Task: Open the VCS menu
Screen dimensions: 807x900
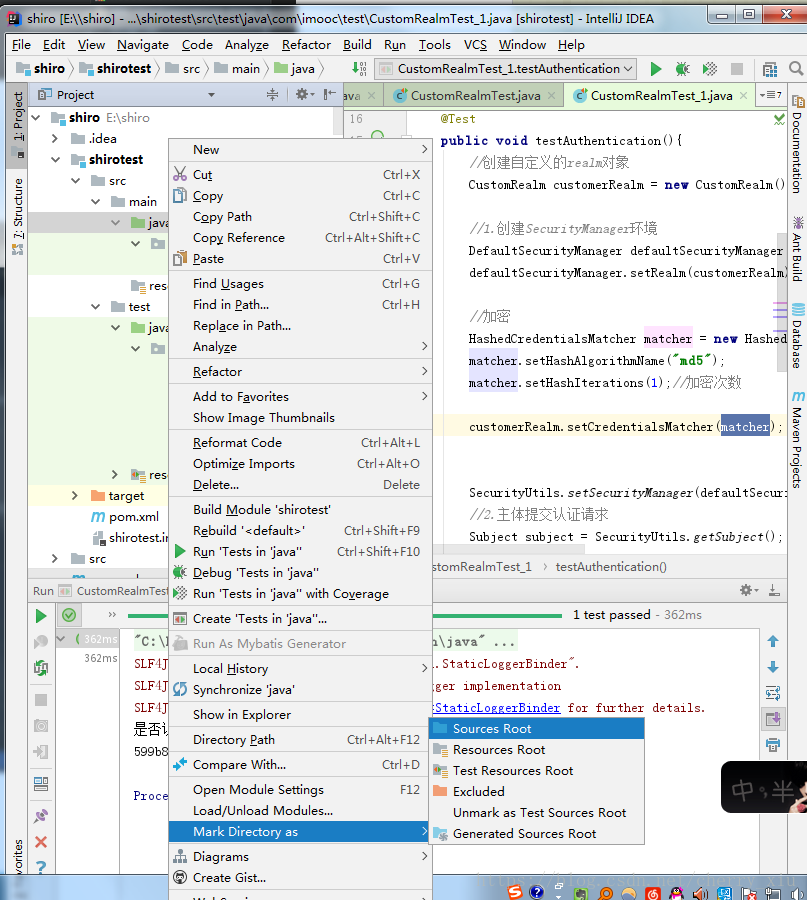Action: [475, 45]
